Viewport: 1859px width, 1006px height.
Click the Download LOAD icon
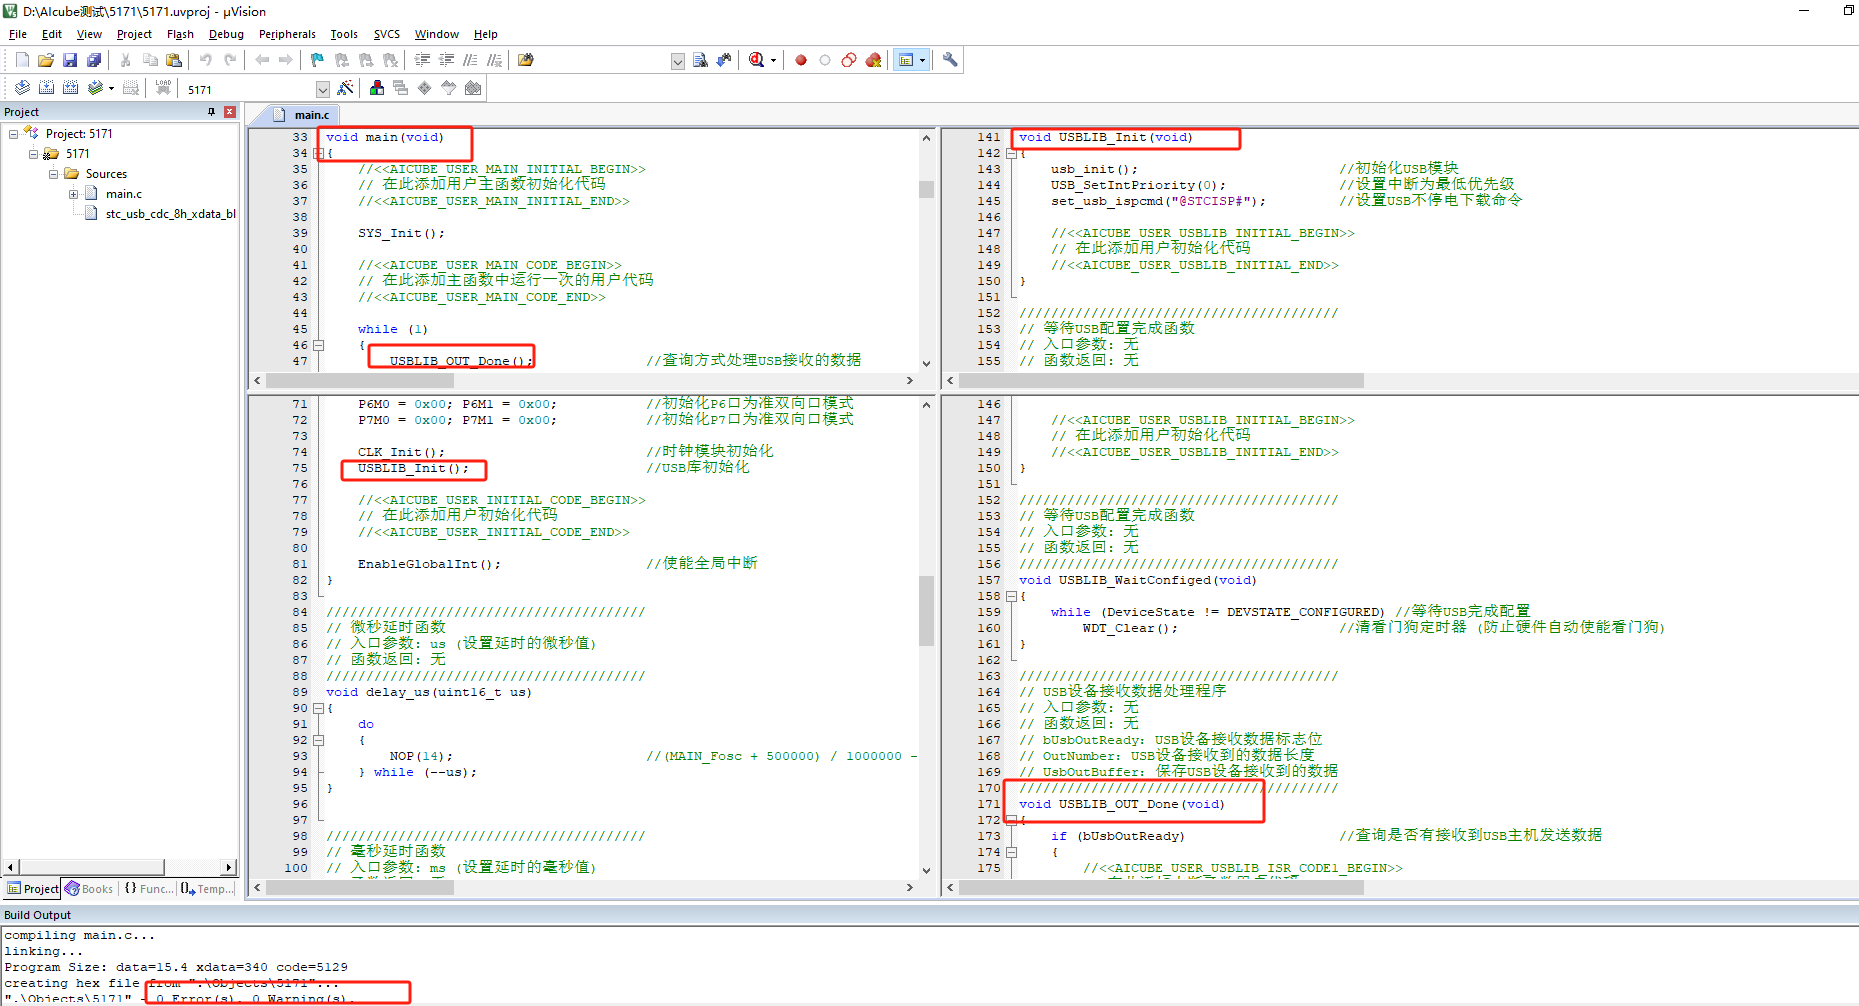tap(163, 88)
